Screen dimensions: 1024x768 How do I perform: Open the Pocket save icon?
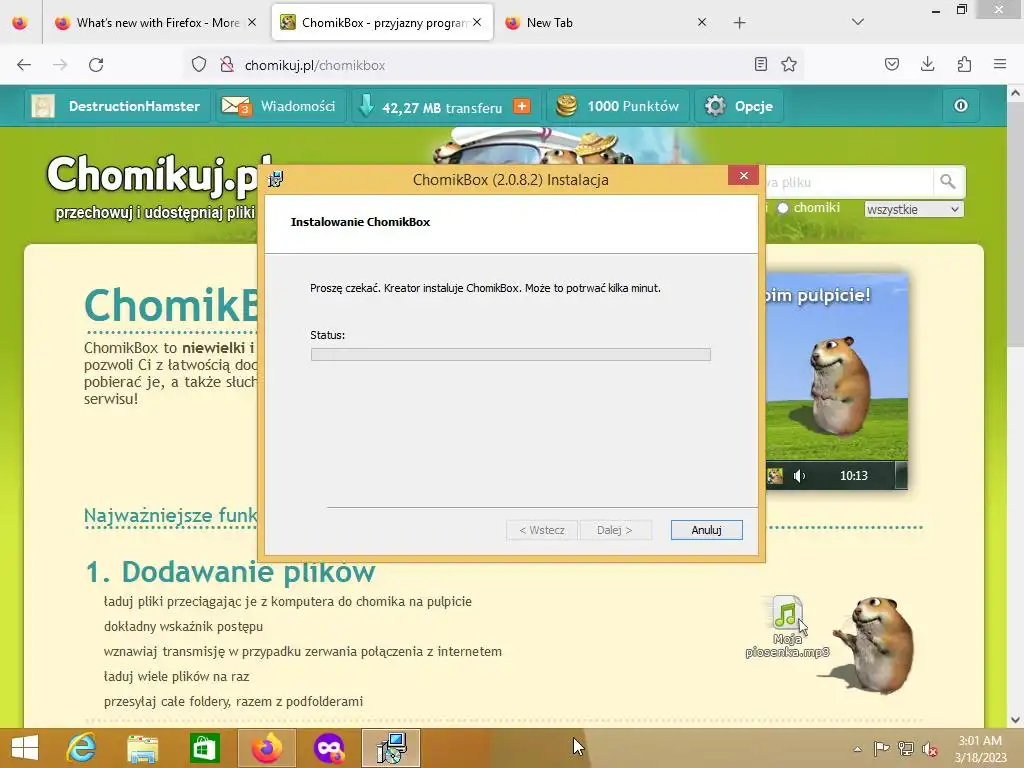click(x=892, y=65)
